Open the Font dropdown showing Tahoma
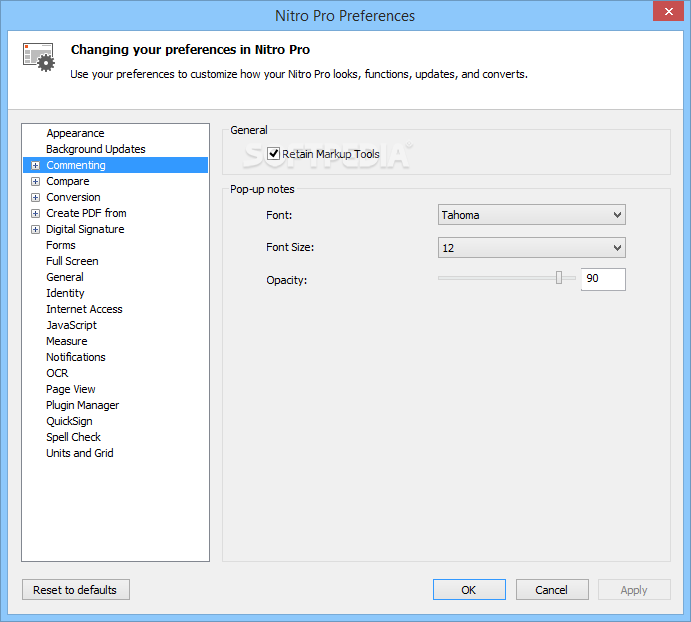 click(x=531, y=215)
